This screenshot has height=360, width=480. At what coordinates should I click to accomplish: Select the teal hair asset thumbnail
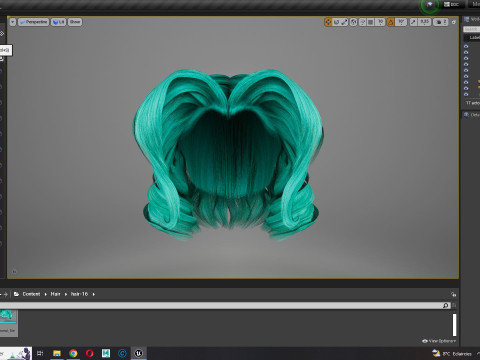click(x=8, y=322)
